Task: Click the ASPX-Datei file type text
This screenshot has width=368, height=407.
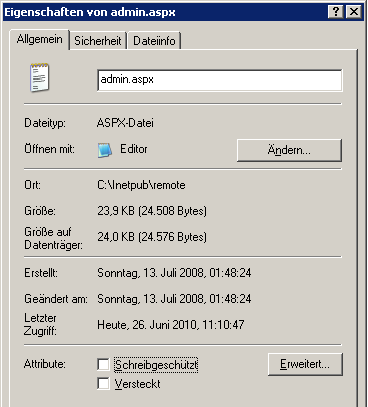Action: 125,123
